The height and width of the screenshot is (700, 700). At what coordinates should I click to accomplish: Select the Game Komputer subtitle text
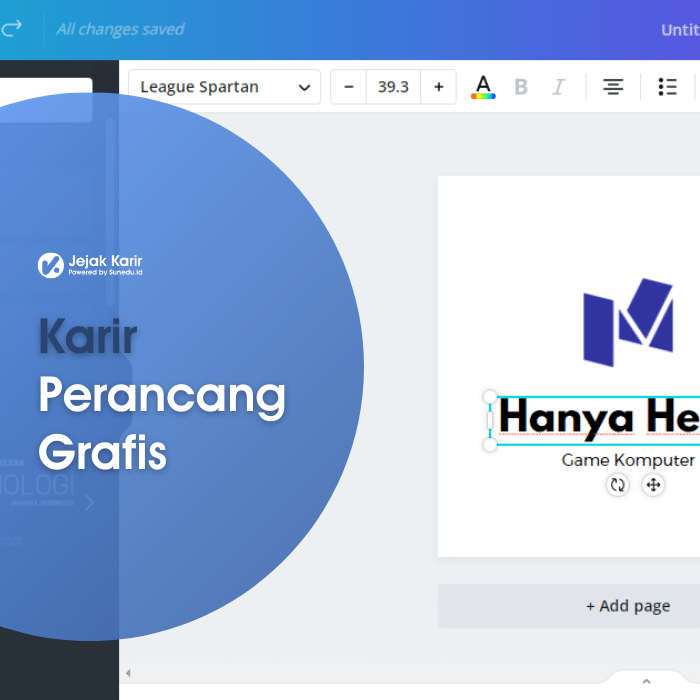click(x=628, y=460)
